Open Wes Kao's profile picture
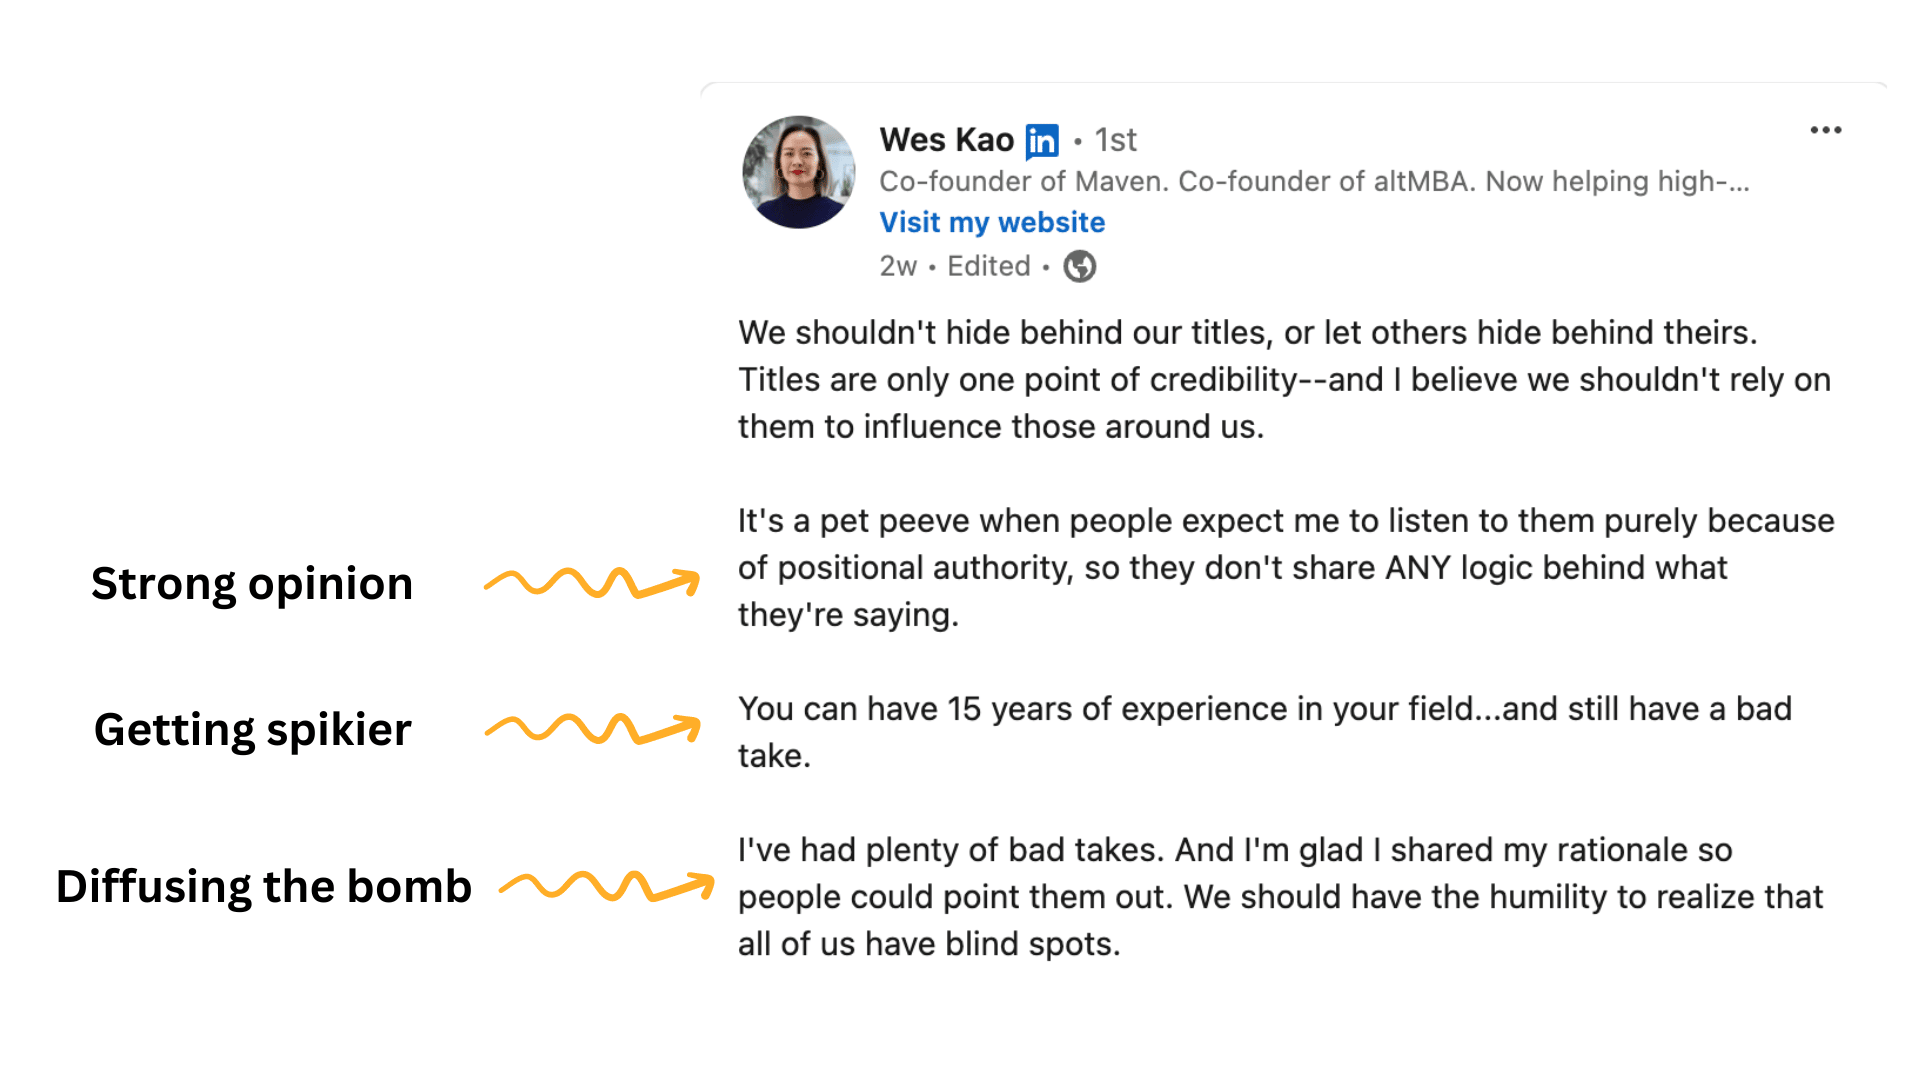The width and height of the screenshot is (1920, 1080). 799,172
